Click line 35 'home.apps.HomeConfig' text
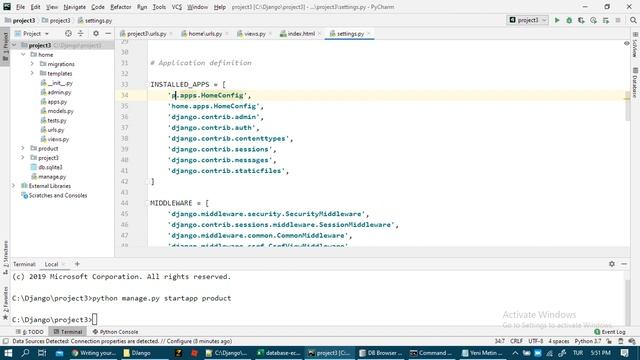Viewport: 640px width, 360px height. (214, 106)
